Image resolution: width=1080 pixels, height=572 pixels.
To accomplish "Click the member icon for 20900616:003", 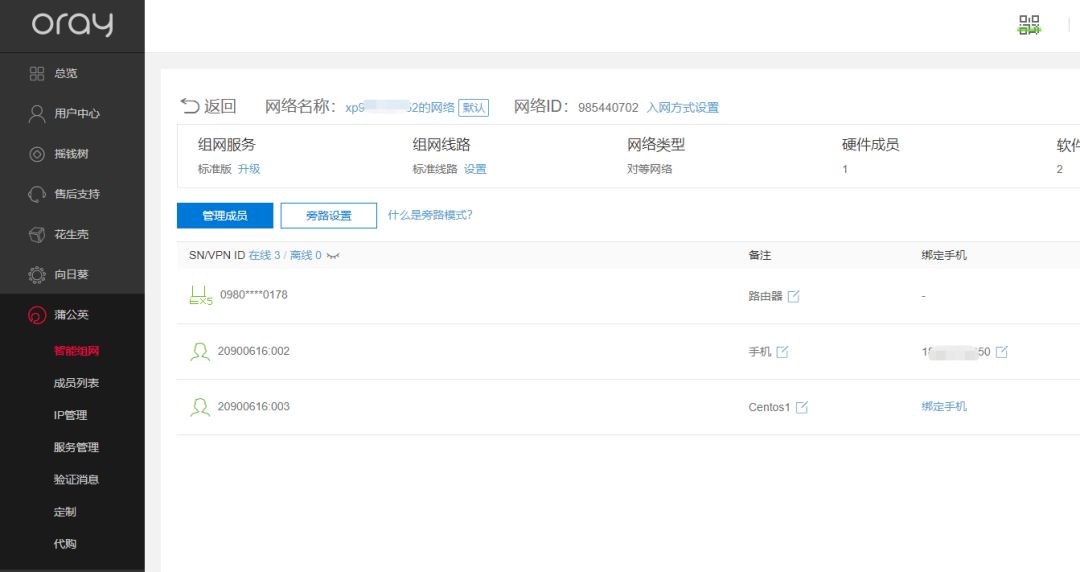I will tap(200, 407).
